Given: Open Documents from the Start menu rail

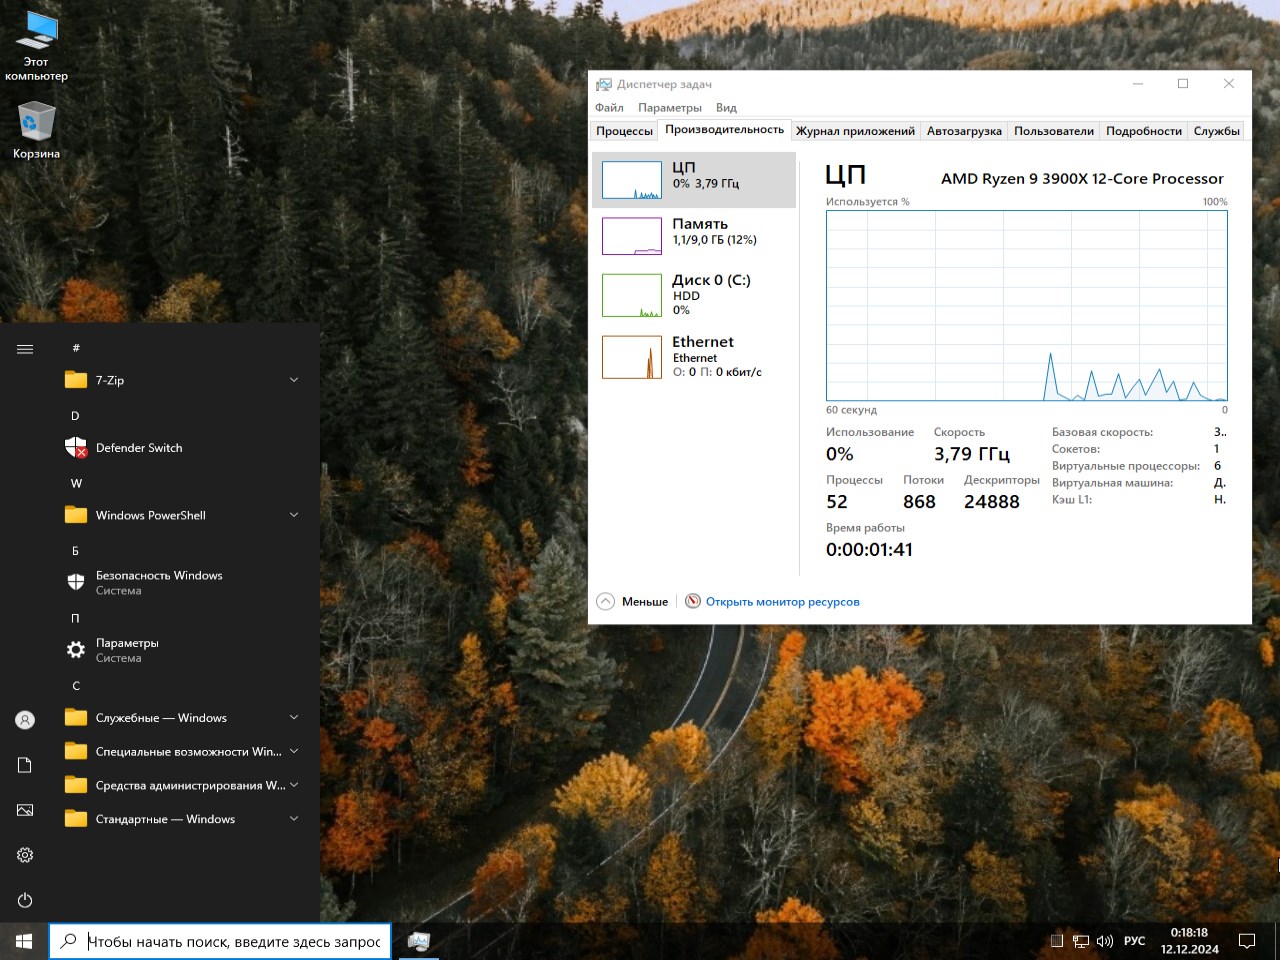Looking at the screenshot, I should click(25, 765).
